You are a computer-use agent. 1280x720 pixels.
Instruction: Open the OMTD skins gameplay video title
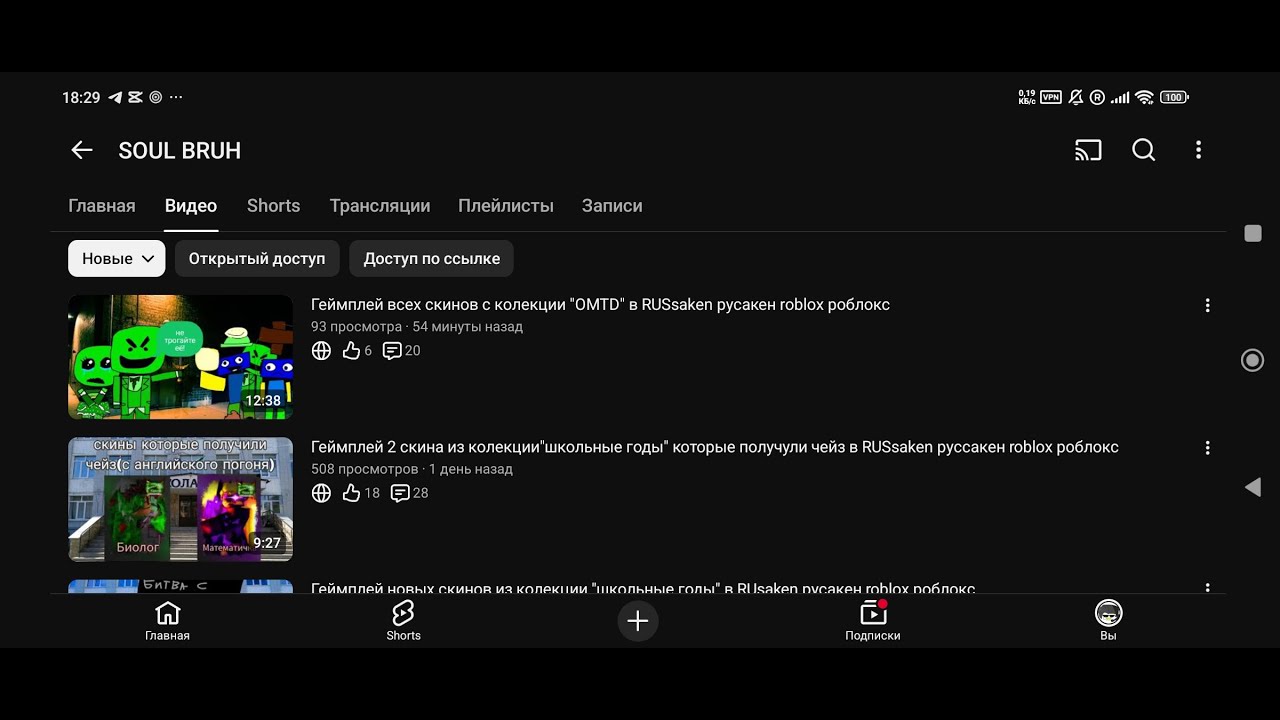[600, 305]
